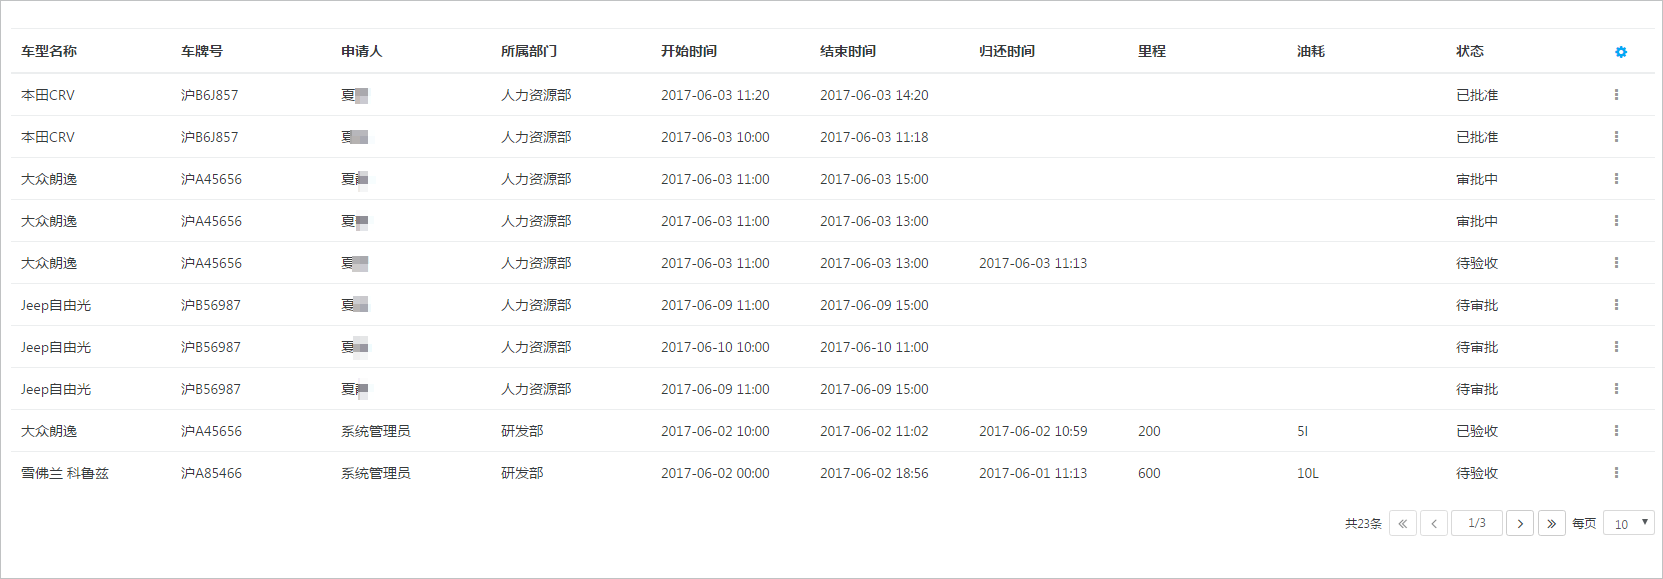Open actions menu for 已验收 大众朗逸 row
The width and height of the screenshot is (1663, 579).
pos(1616,431)
